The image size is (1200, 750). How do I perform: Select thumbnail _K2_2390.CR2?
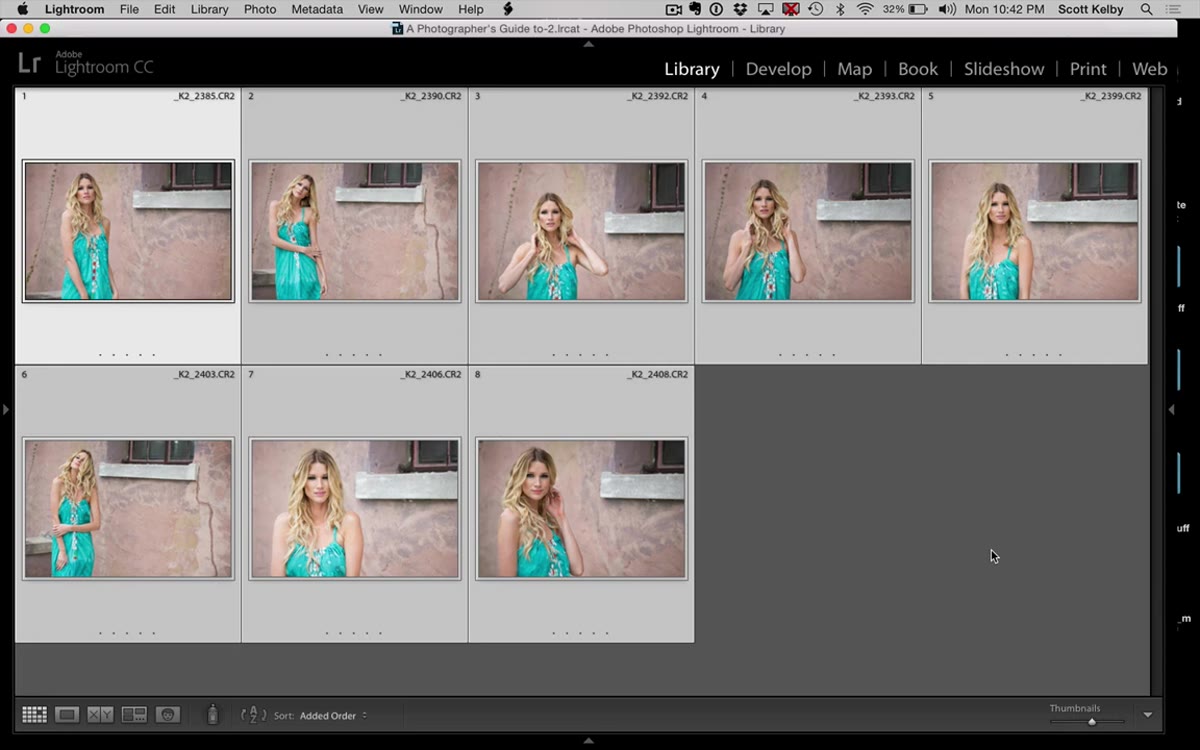(354, 231)
